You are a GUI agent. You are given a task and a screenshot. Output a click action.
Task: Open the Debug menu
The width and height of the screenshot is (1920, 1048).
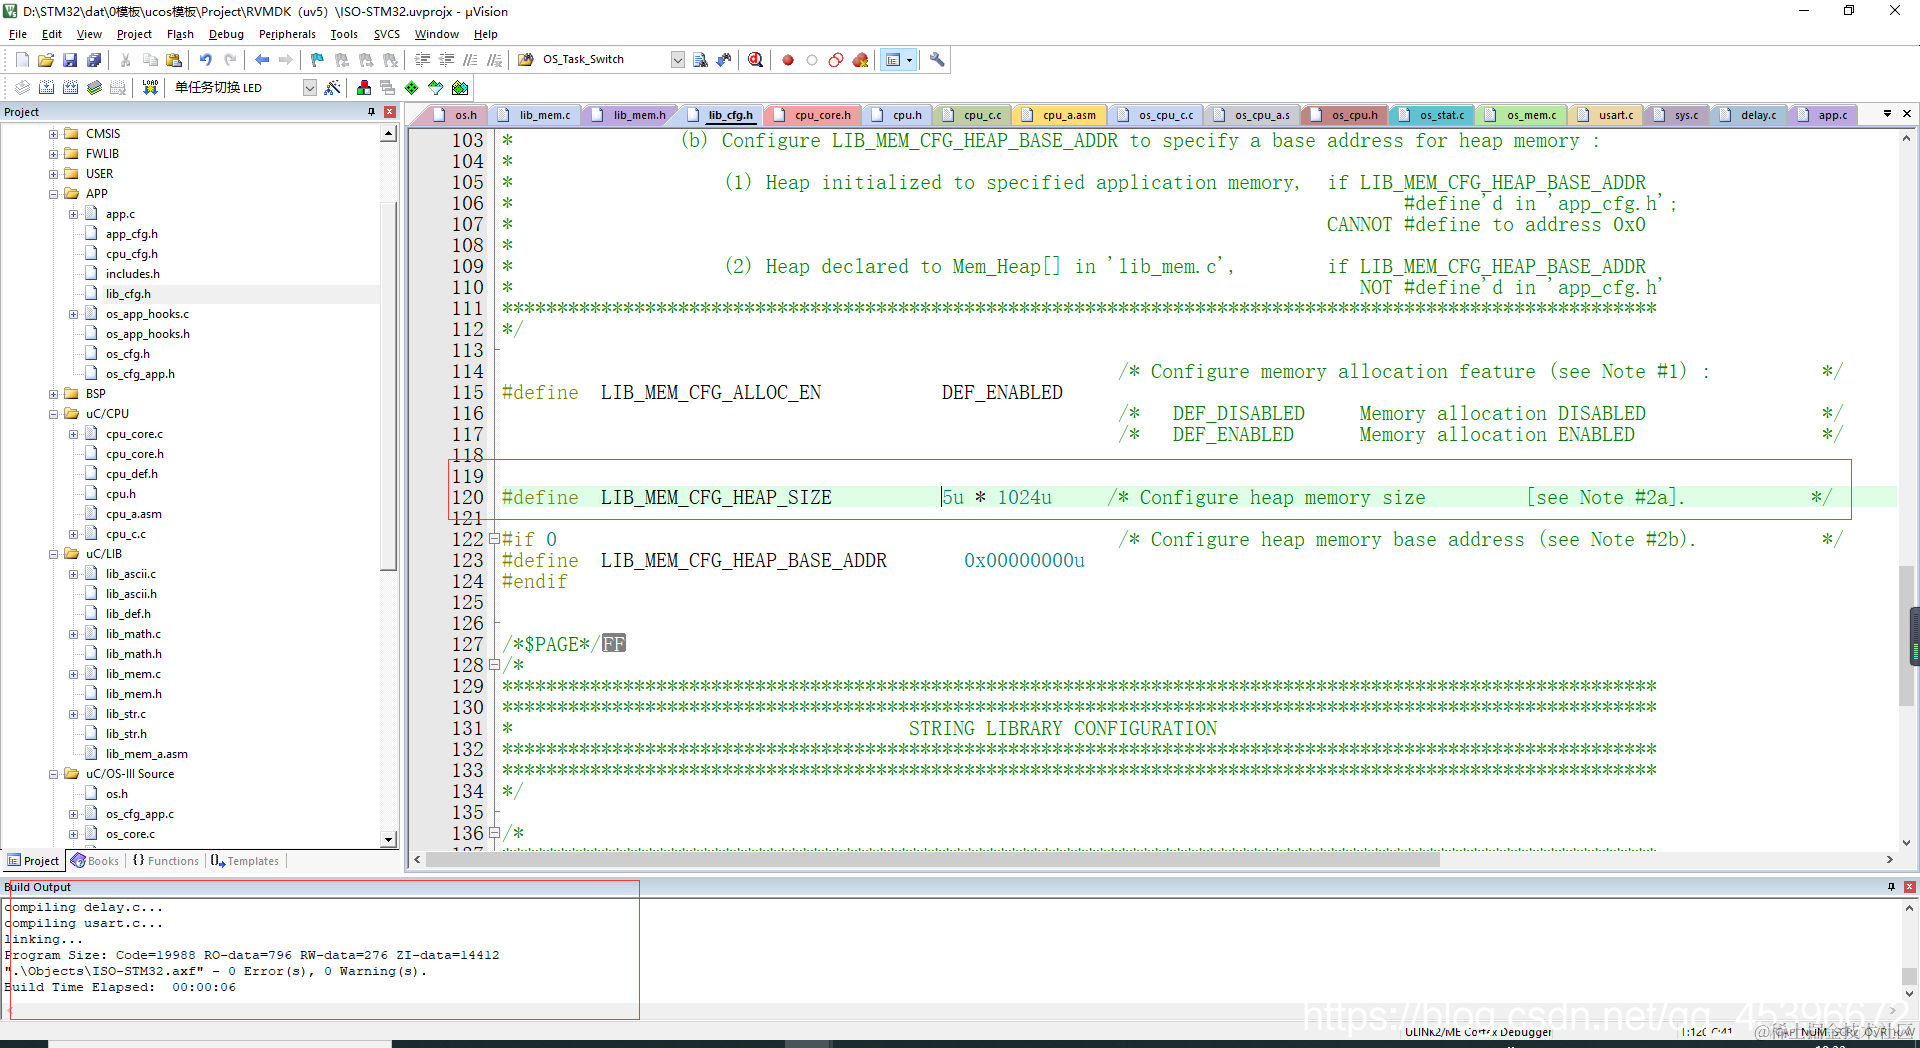click(x=226, y=34)
